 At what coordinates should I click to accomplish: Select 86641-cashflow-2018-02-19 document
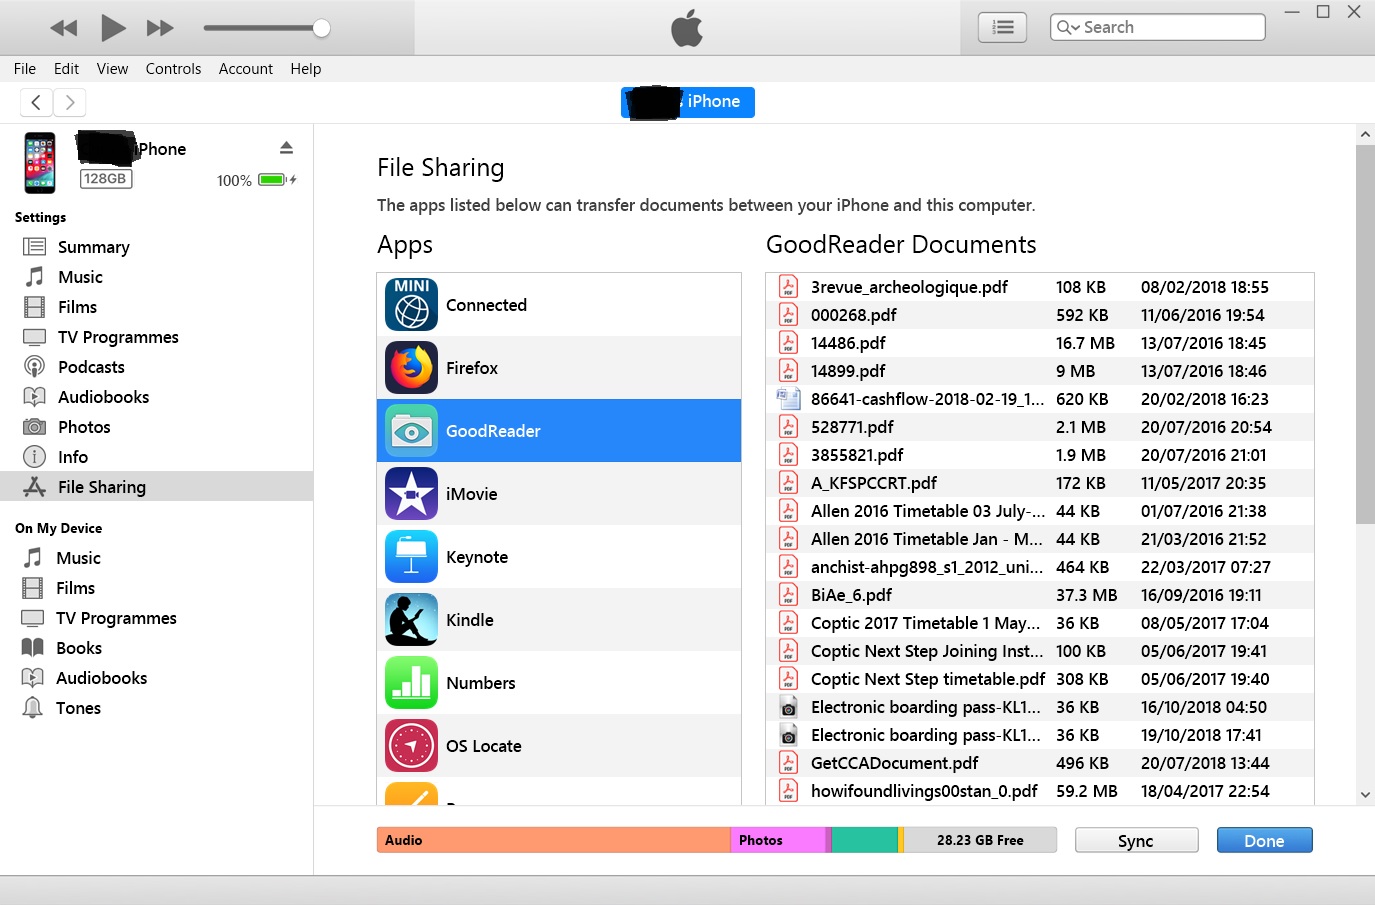pos(1040,399)
